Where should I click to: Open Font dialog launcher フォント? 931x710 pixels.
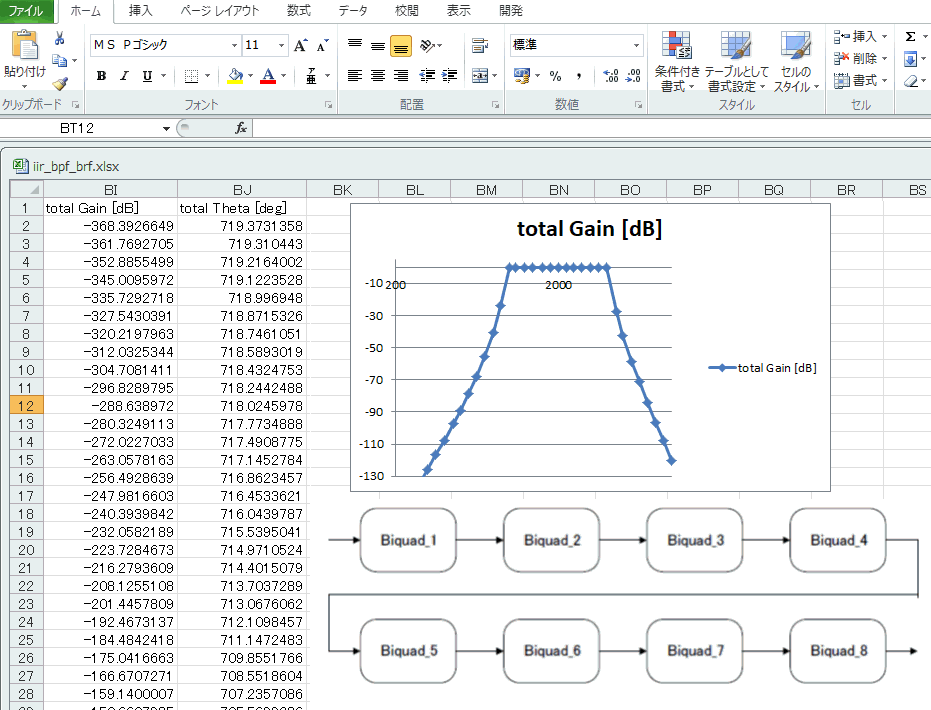[x=328, y=105]
